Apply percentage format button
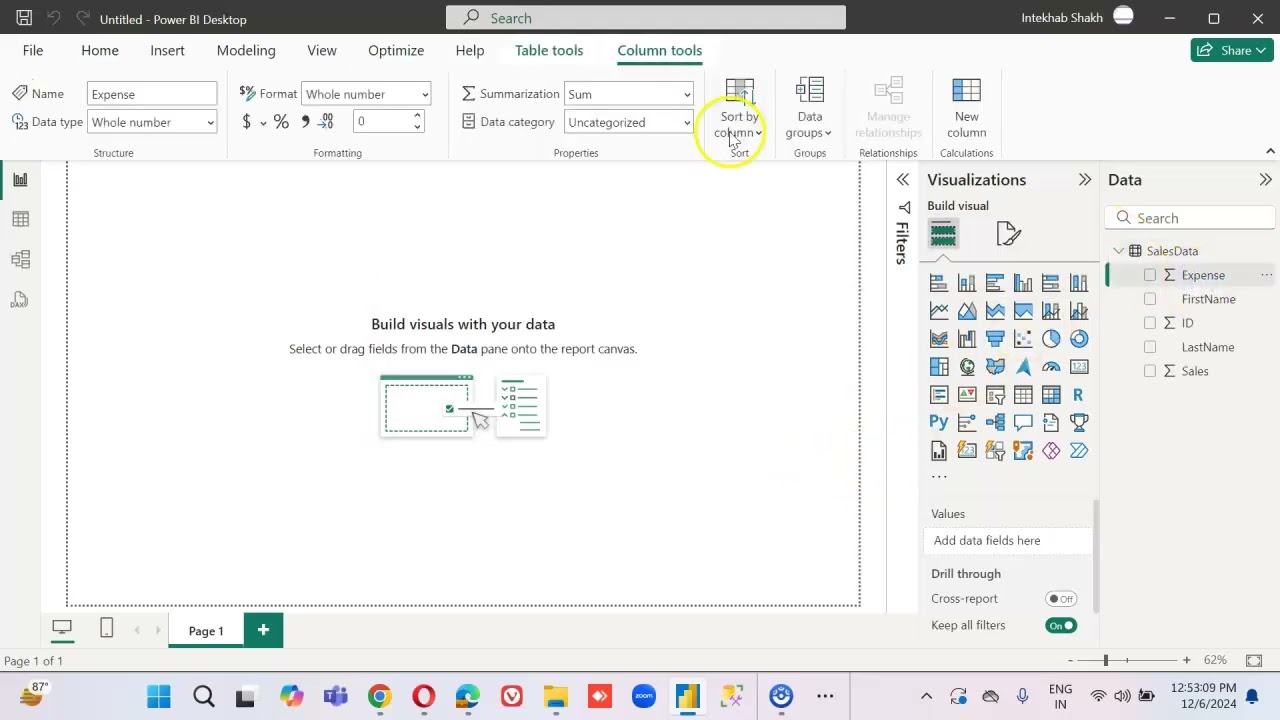The image size is (1280, 720). point(281,122)
